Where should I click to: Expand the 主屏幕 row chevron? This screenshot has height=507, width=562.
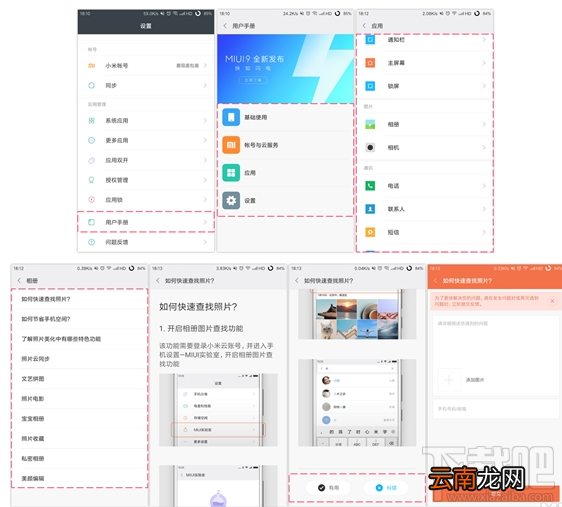(x=484, y=63)
